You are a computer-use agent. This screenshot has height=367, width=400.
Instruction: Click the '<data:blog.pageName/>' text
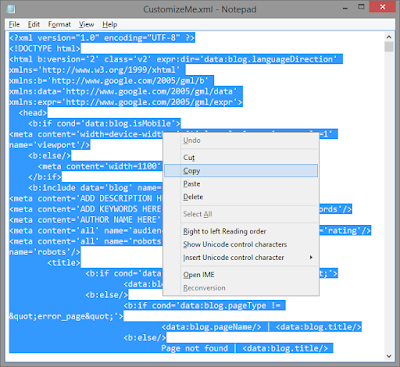pos(211,327)
